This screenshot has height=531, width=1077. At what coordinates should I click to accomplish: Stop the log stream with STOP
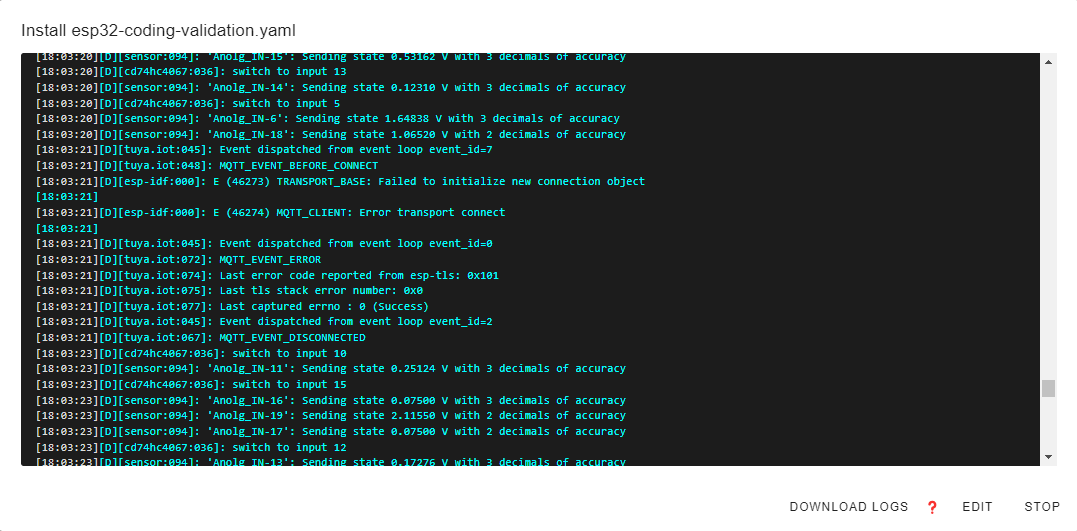tap(1041, 507)
